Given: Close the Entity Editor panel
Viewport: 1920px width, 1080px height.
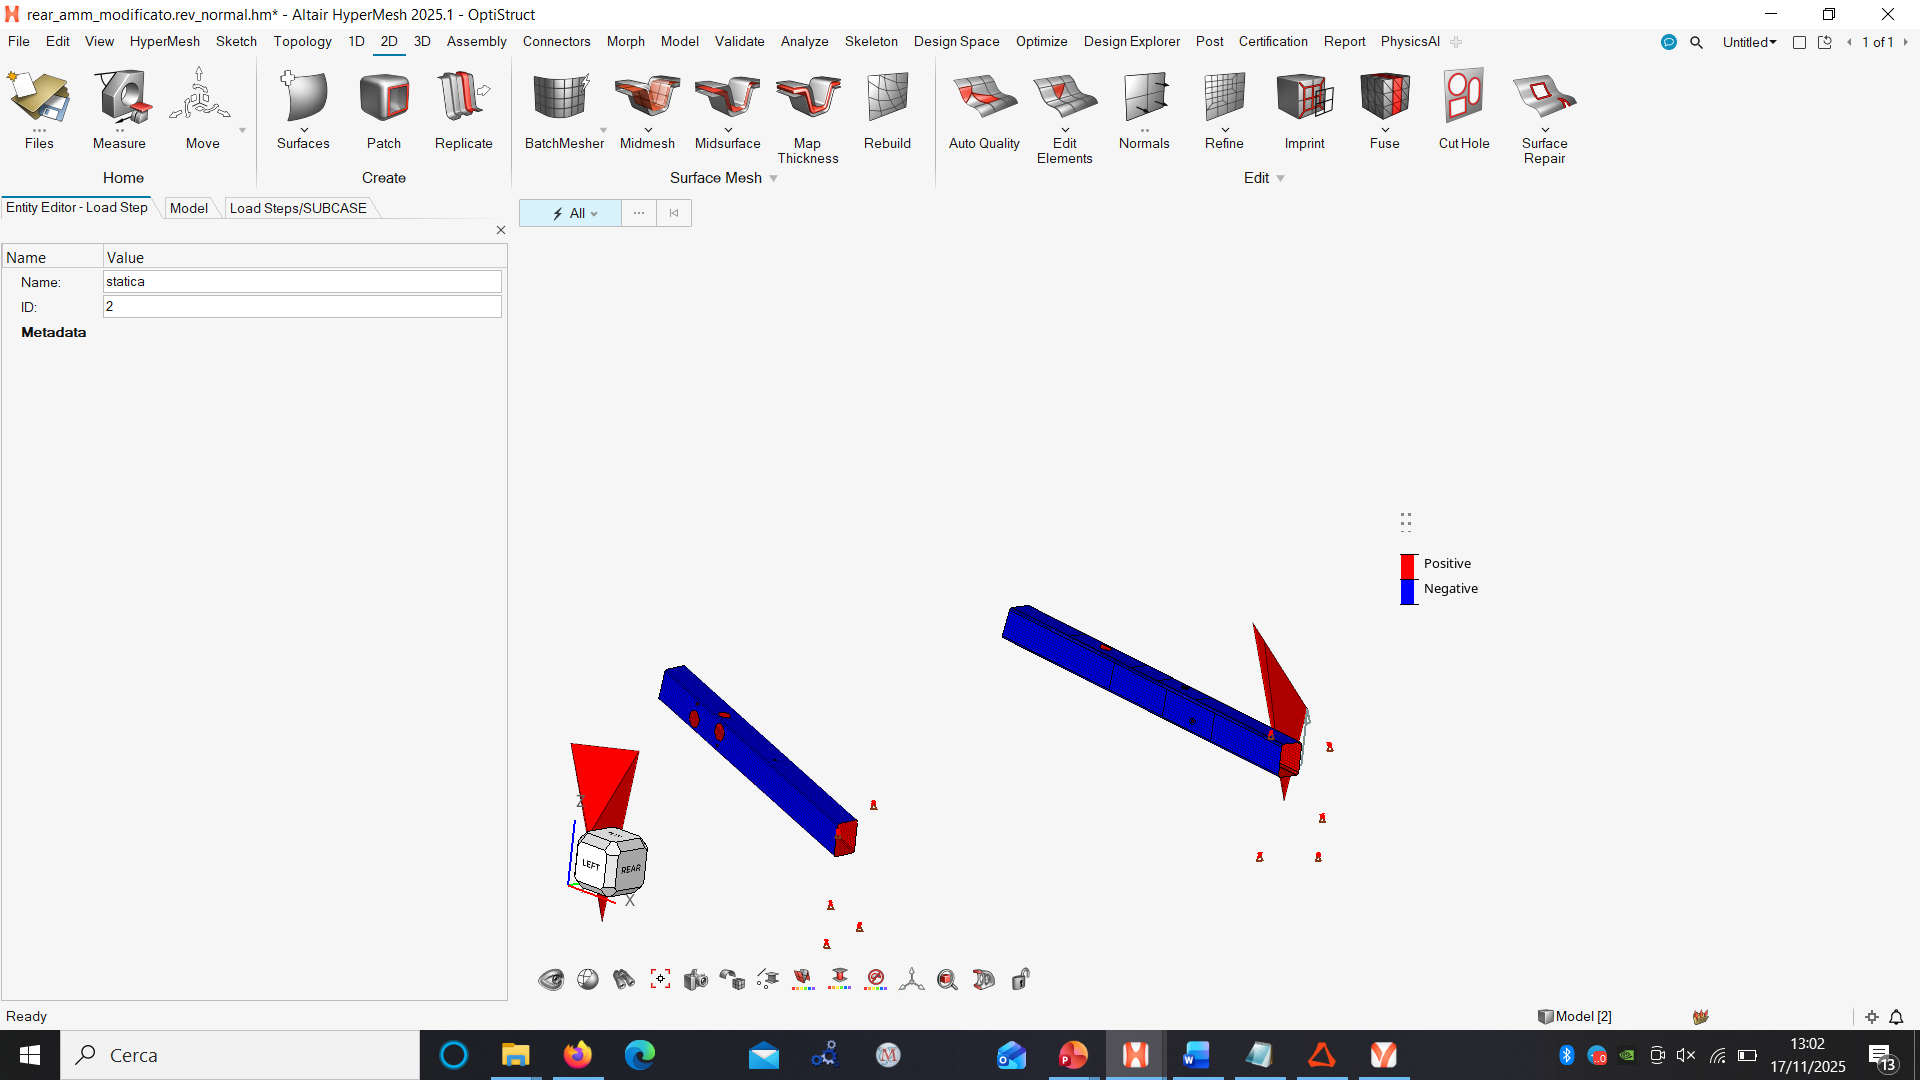Looking at the screenshot, I should [501, 230].
